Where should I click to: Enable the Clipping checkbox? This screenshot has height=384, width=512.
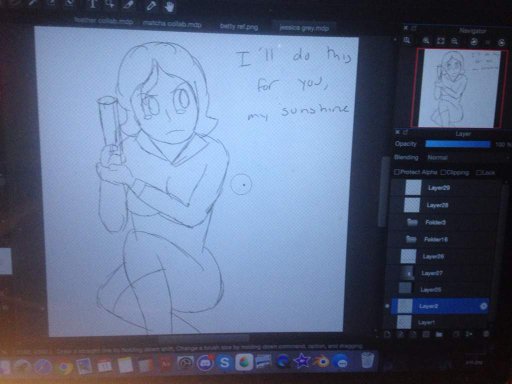pyautogui.click(x=443, y=172)
